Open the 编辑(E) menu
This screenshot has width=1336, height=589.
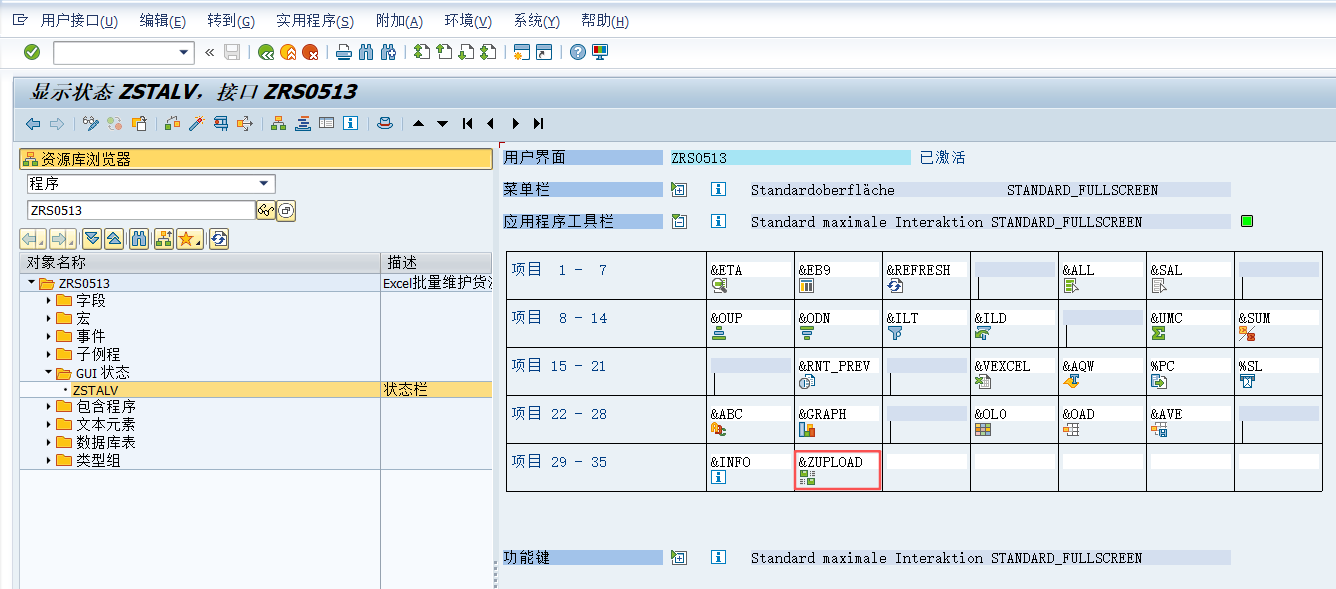coord(162,21)
